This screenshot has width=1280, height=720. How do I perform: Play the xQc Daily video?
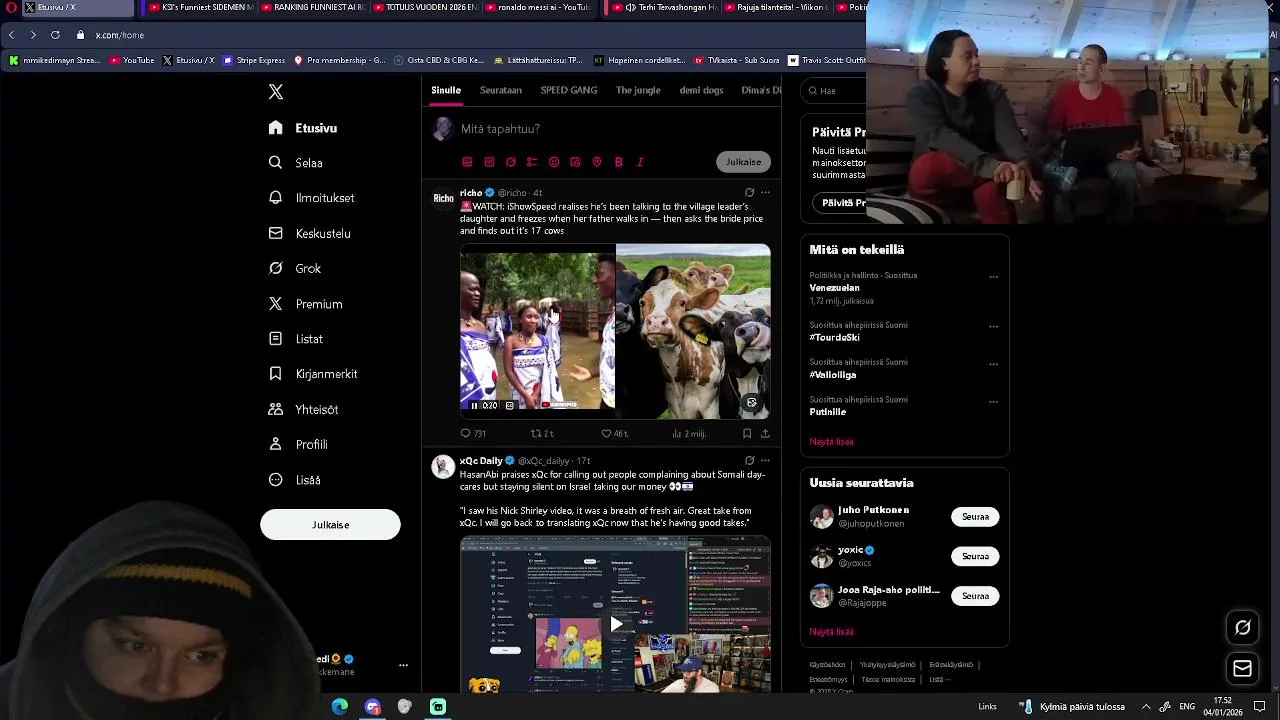(616, 624)
